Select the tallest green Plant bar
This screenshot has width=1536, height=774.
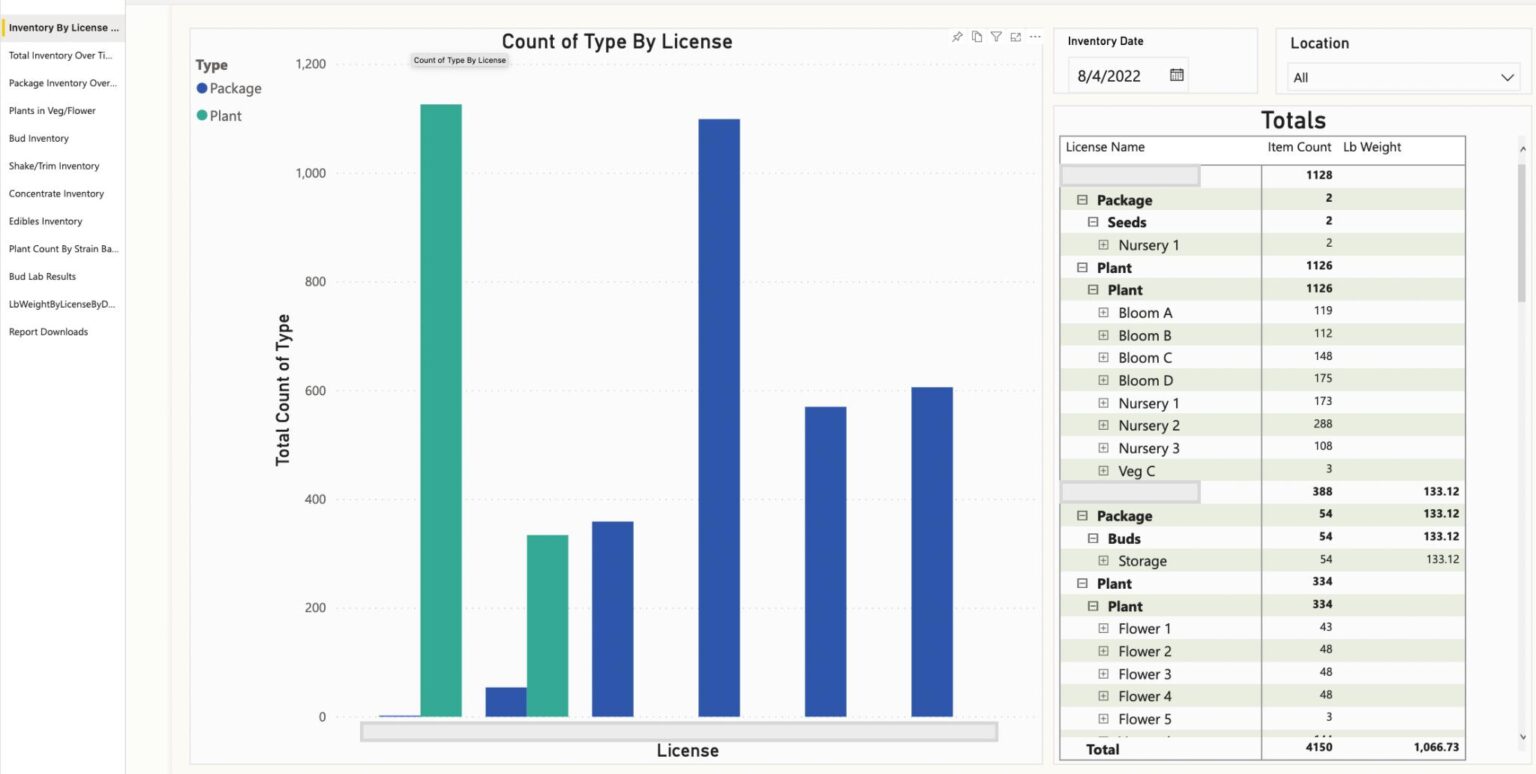[441, 410]
